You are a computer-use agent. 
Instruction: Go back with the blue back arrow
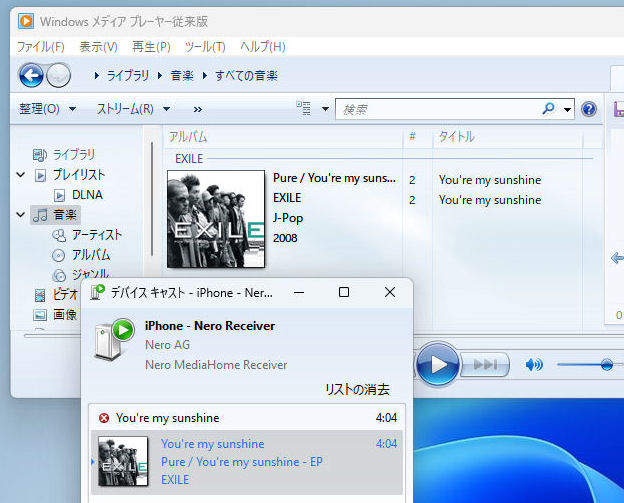31,75
